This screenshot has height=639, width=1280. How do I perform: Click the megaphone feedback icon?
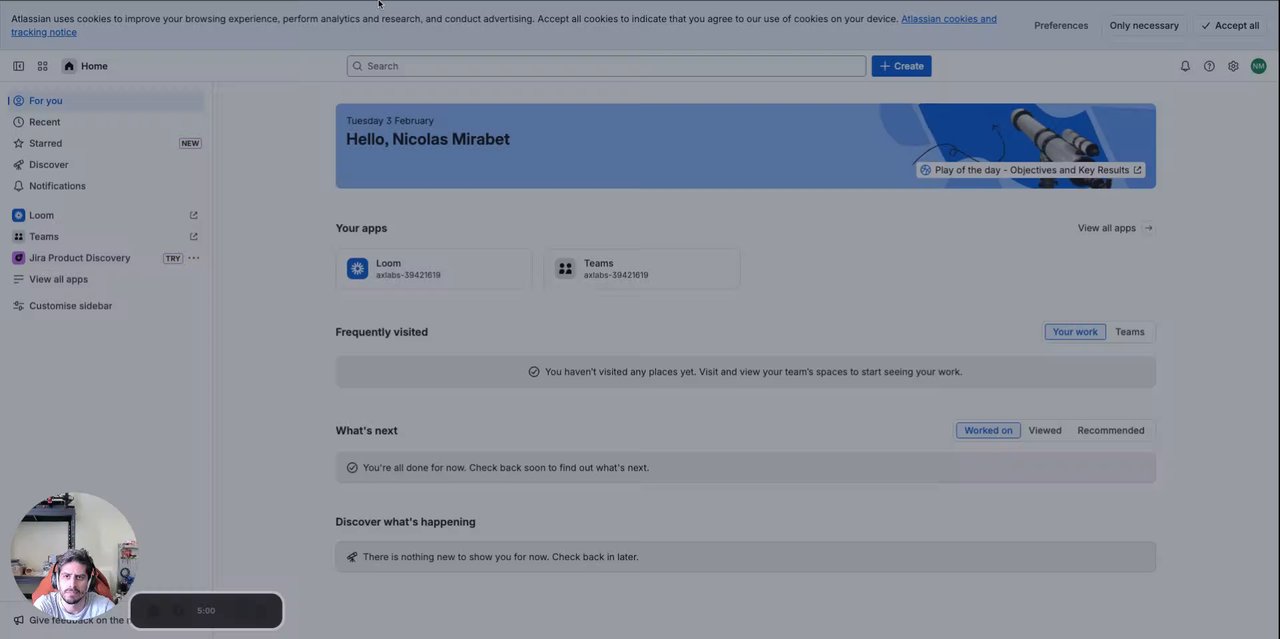point(18,620)
